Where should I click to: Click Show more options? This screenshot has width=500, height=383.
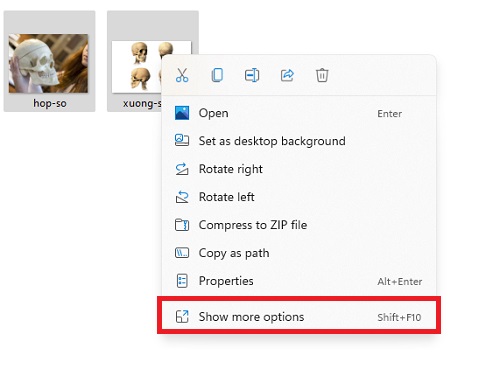coord(299,317)
